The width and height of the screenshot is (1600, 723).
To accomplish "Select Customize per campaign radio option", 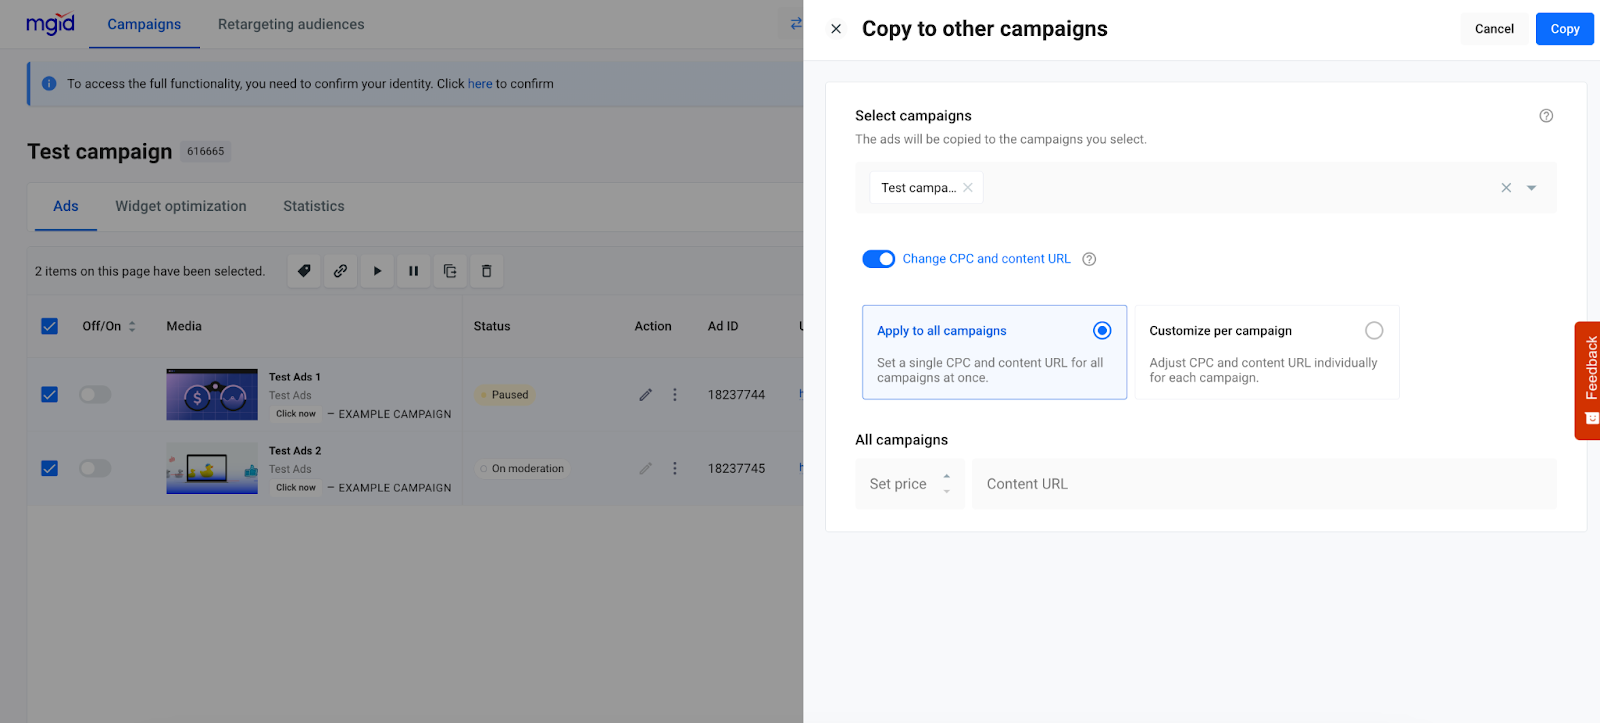I will click(1374, 331).
